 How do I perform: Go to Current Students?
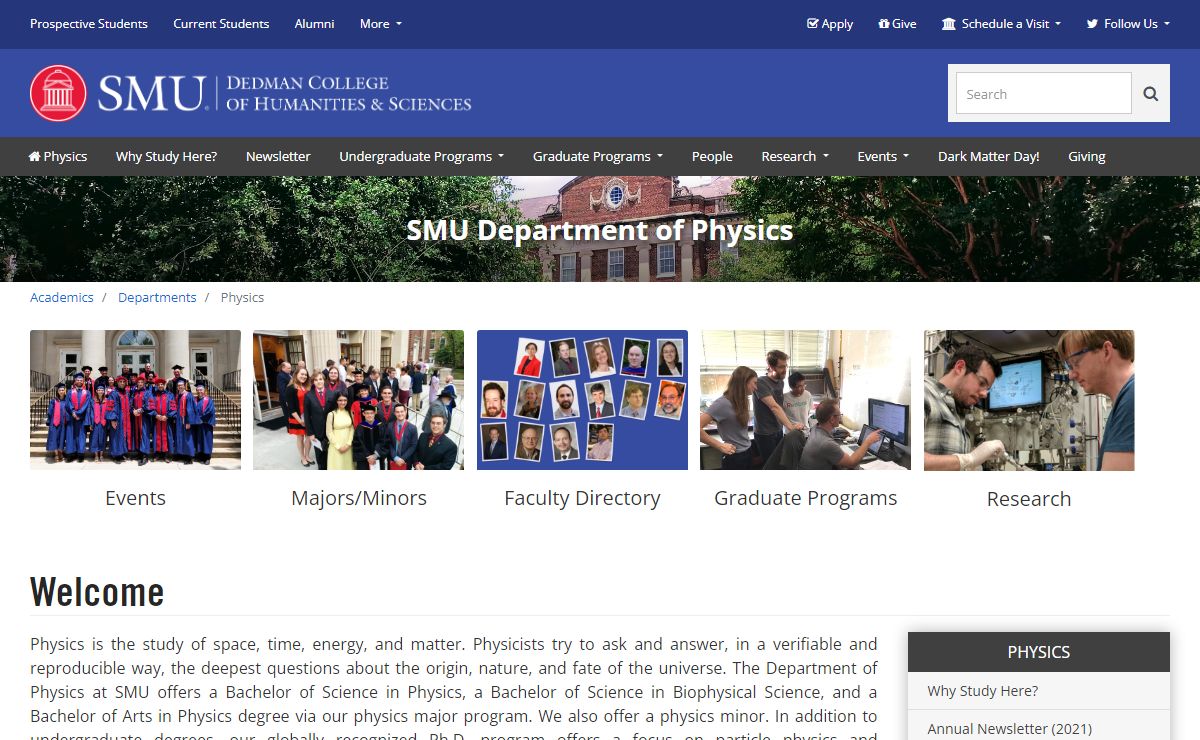click(x=221, y=24)
